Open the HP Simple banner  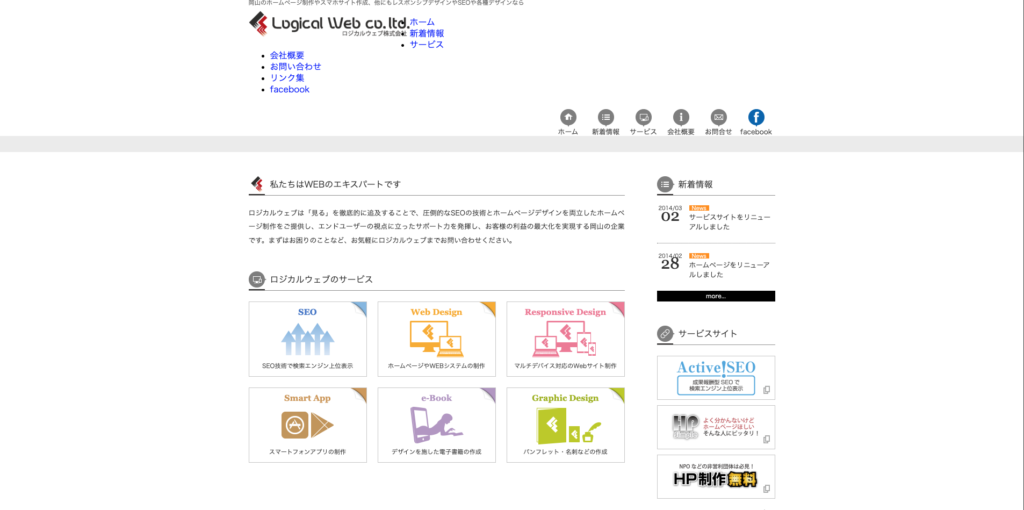tap(716, 427)
